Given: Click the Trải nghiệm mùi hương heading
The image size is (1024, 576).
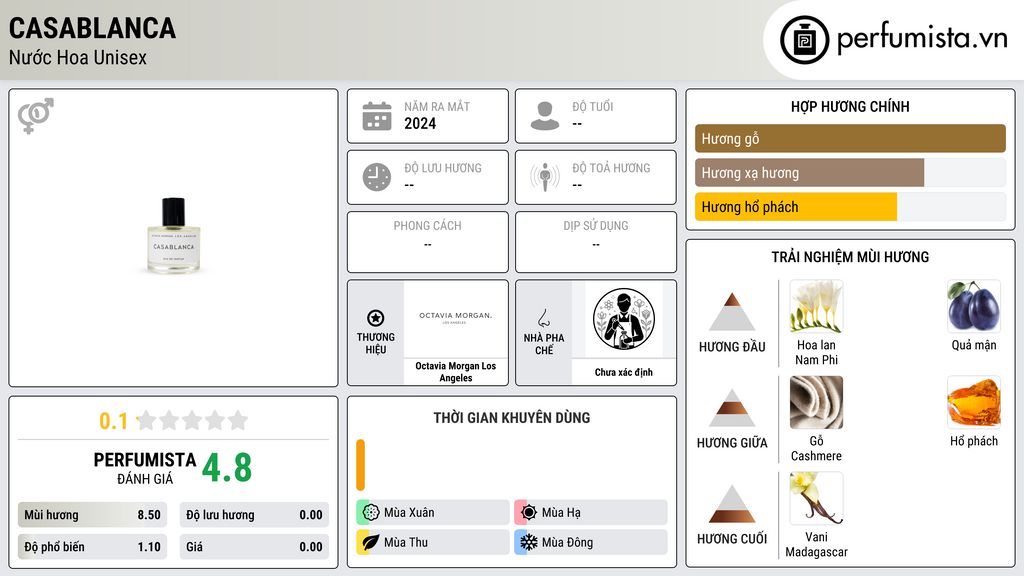Looking at the screenshot, I should pyautogui.click(x=850, y=257).
